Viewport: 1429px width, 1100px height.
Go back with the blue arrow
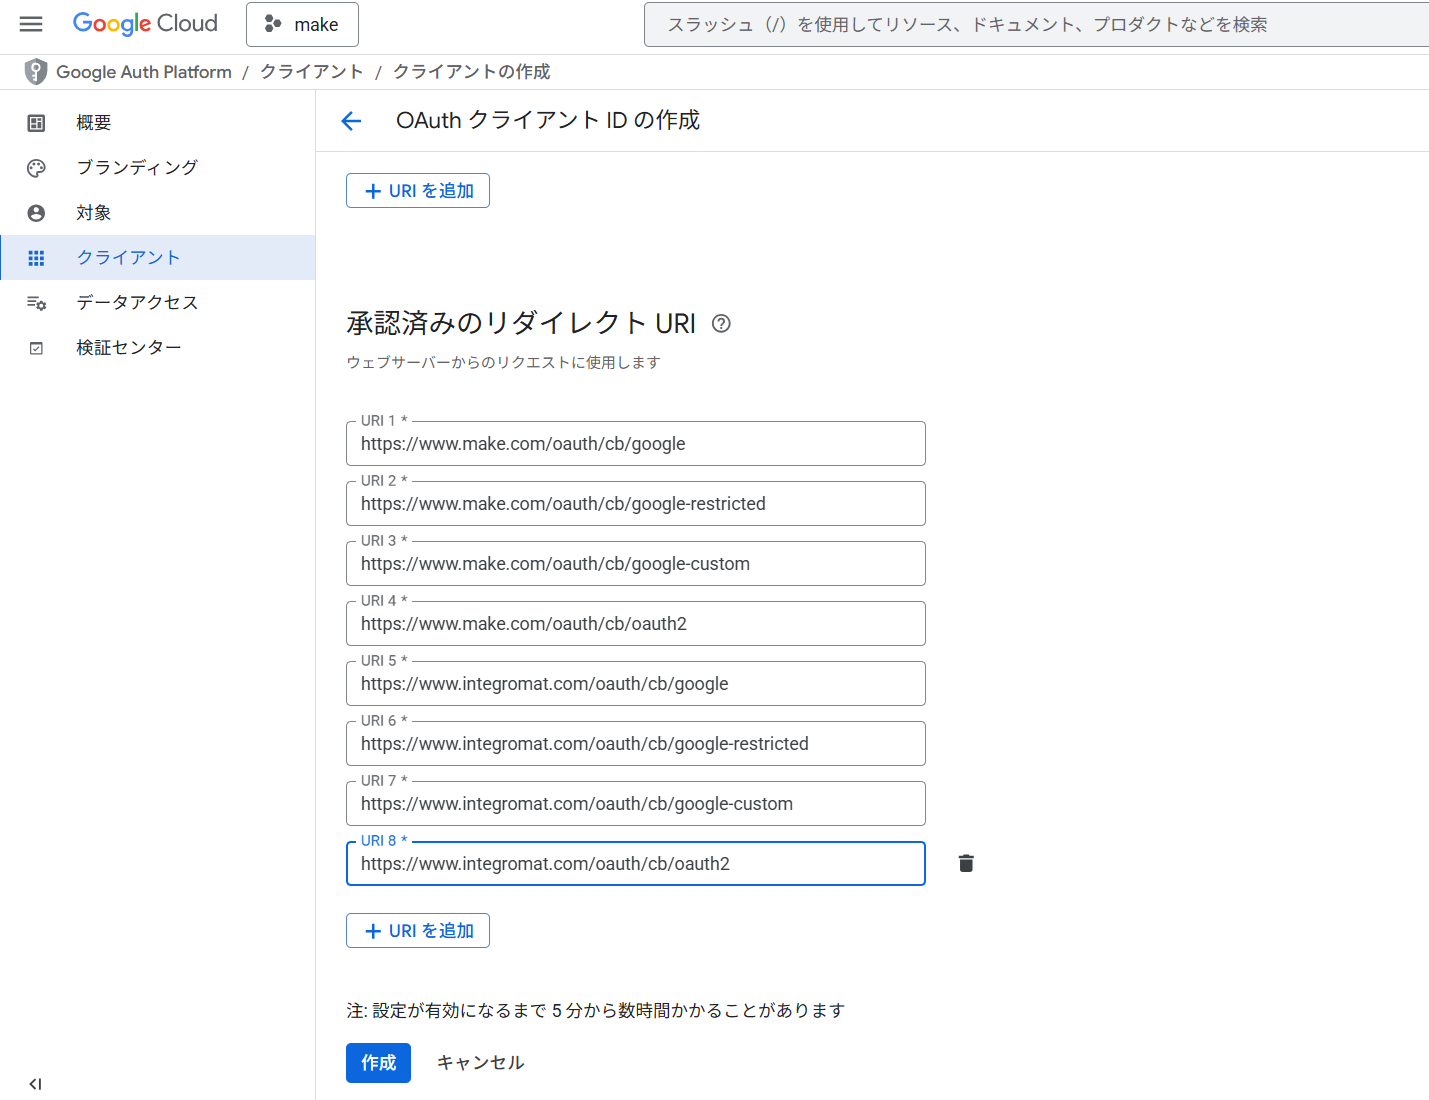click(x=351, y=121)
